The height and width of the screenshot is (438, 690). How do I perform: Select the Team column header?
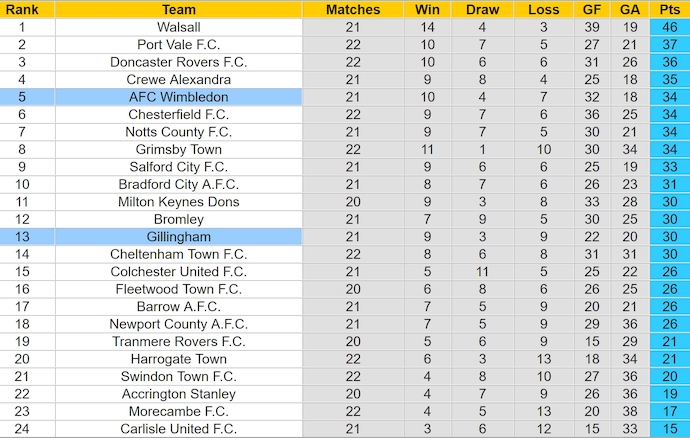[x=179, y=9]
